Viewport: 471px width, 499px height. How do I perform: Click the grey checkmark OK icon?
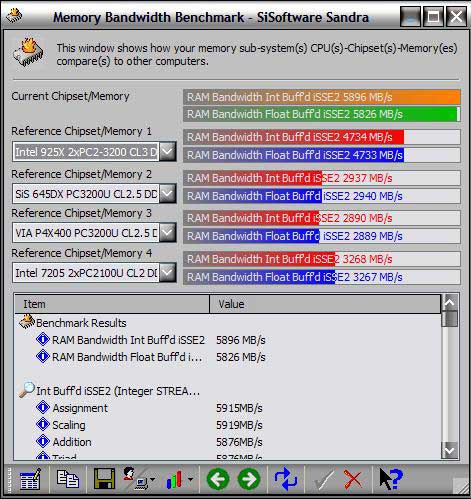click(322, 479)
